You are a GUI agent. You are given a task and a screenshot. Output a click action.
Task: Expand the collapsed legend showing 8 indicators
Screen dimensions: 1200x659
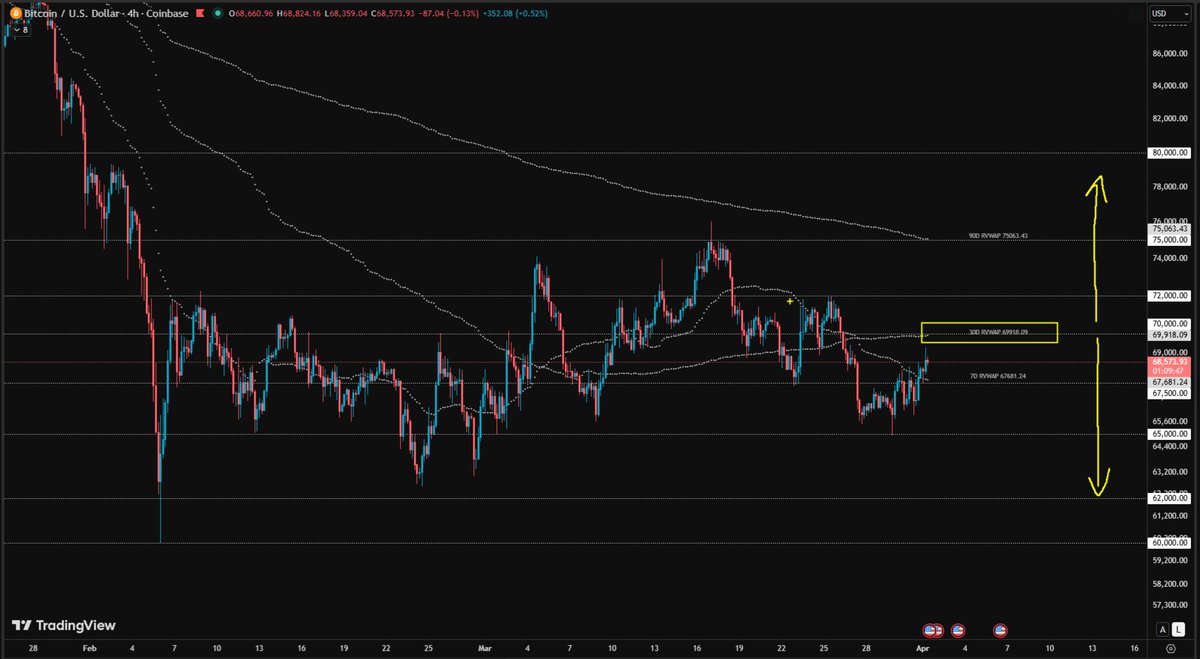click(x=19, y=30)
